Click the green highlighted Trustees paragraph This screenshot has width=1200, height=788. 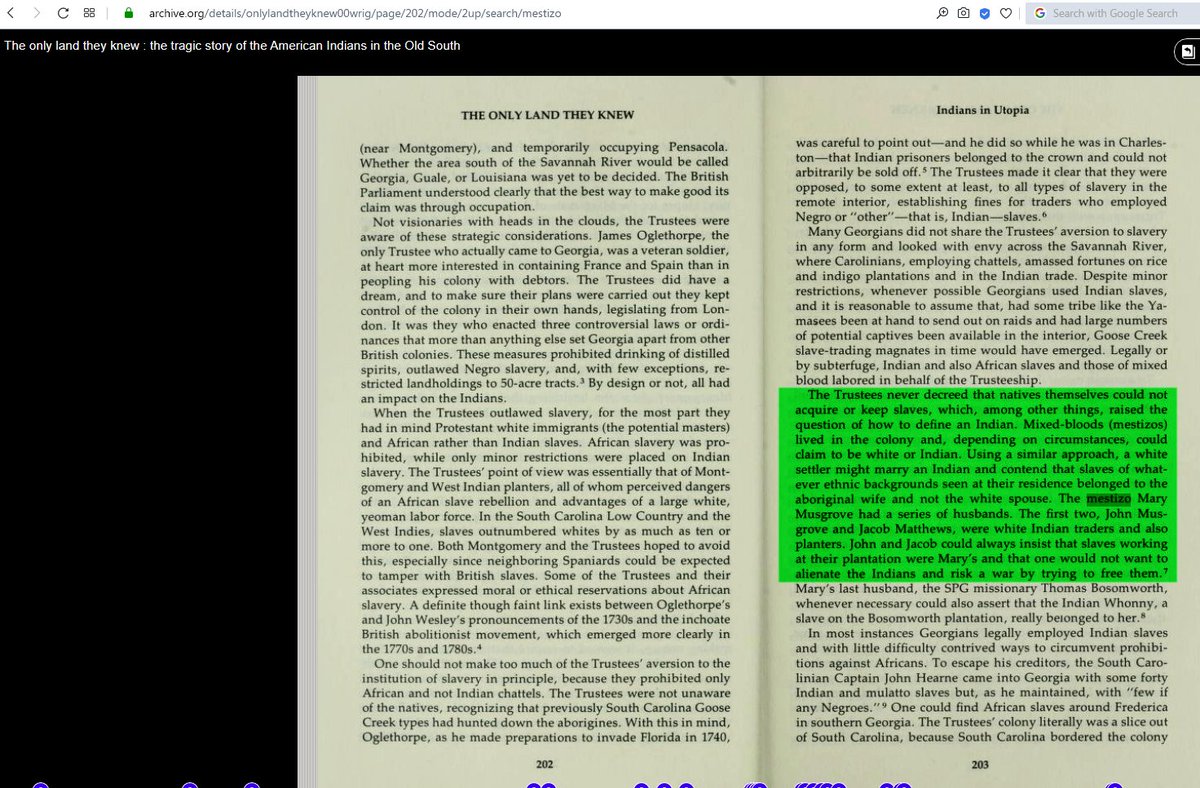[x=977, y=484]
